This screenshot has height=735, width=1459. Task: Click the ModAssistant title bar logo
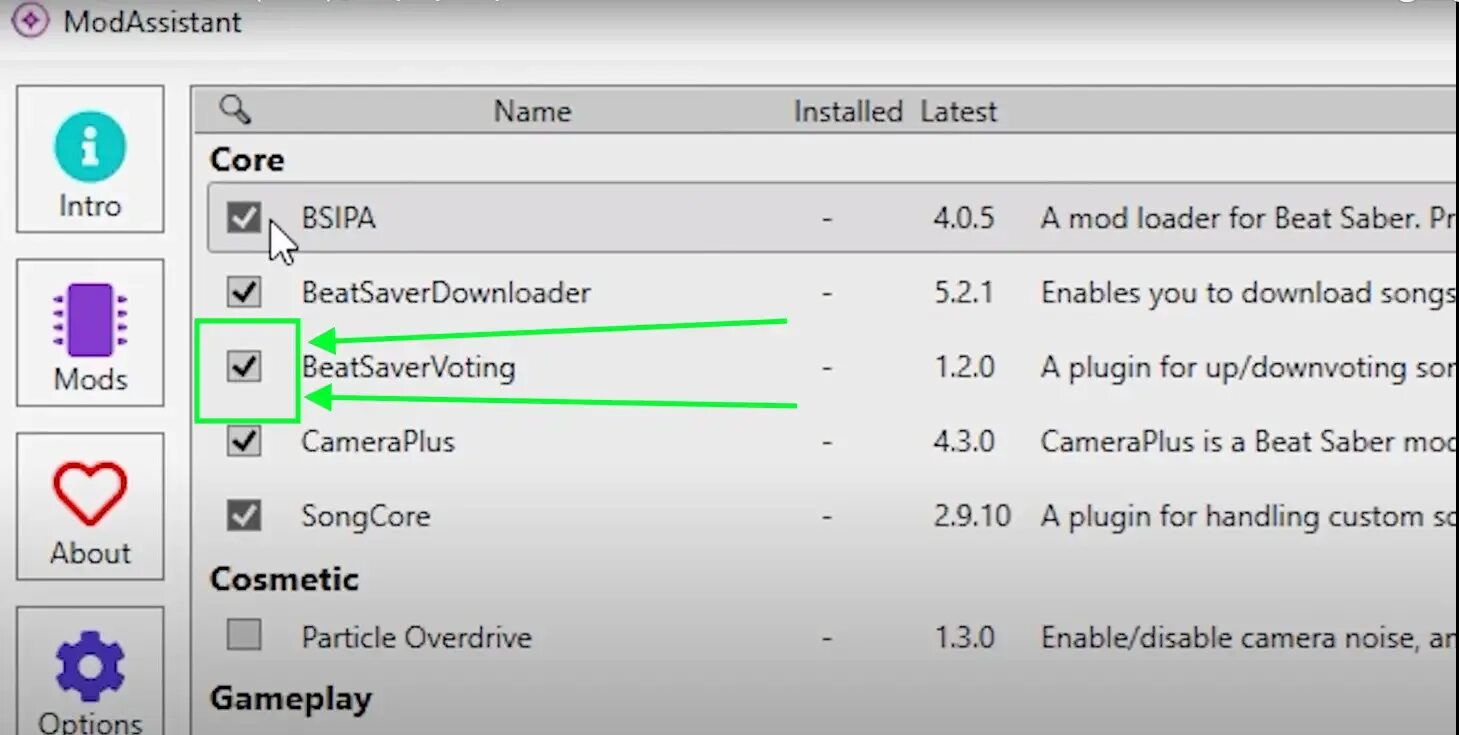click(30, 20)
